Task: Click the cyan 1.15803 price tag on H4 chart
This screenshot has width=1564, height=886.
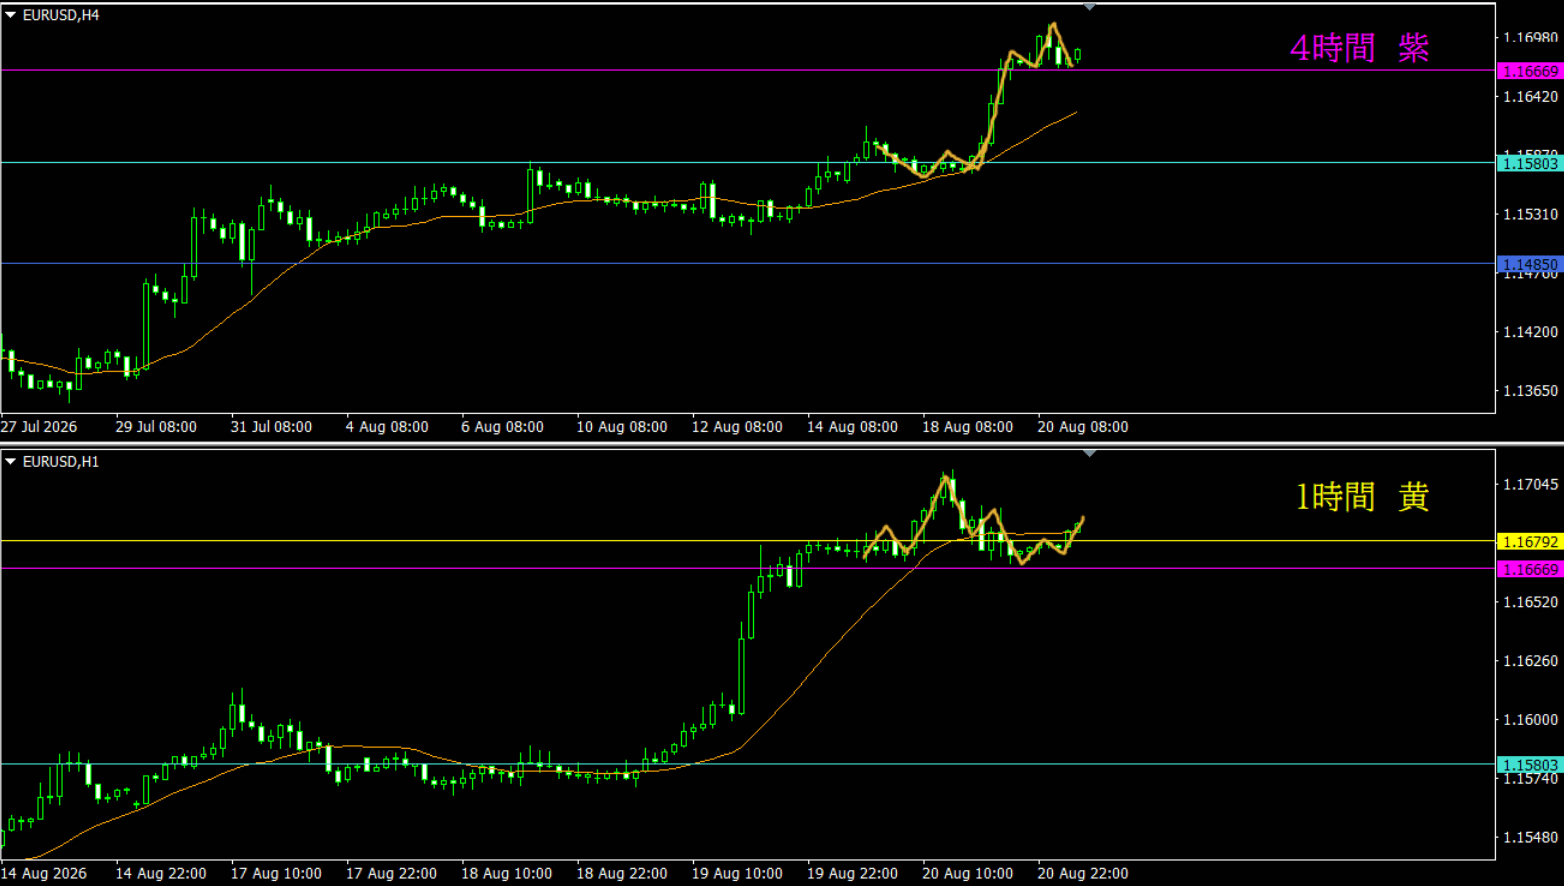Action: [1530, 163]
